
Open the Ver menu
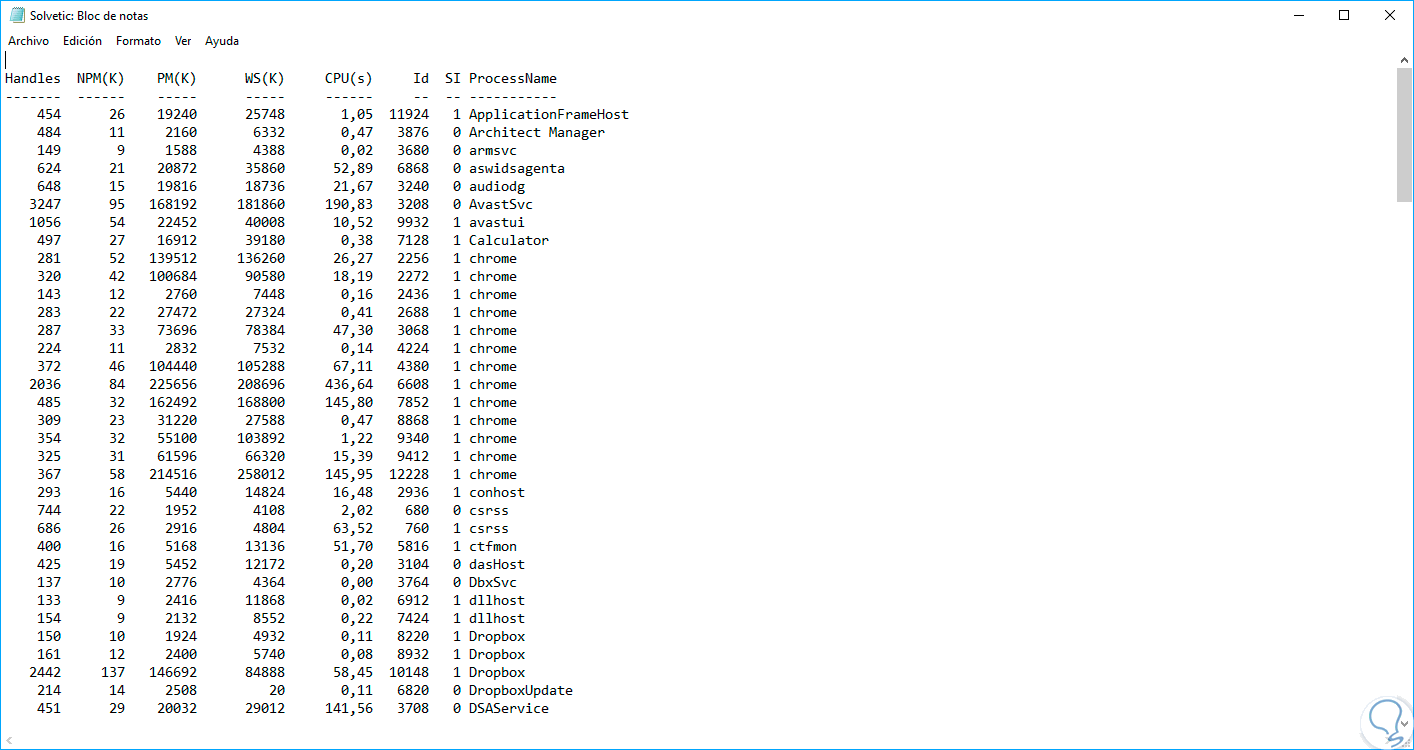[x=183, y=41]
